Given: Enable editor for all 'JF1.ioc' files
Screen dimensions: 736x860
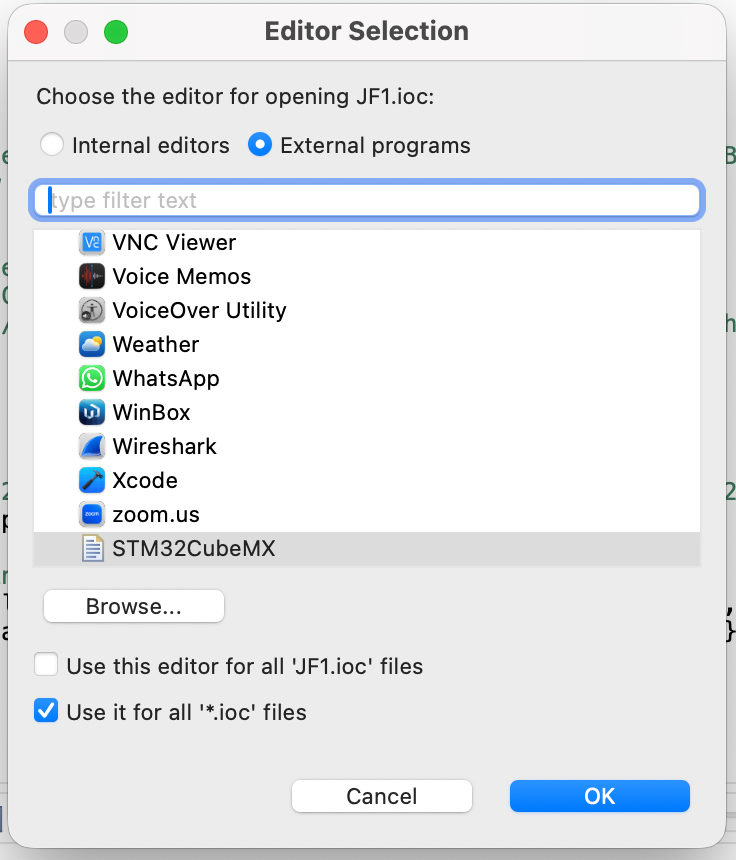Looking at the screenshot, I should tap(46, 666).
